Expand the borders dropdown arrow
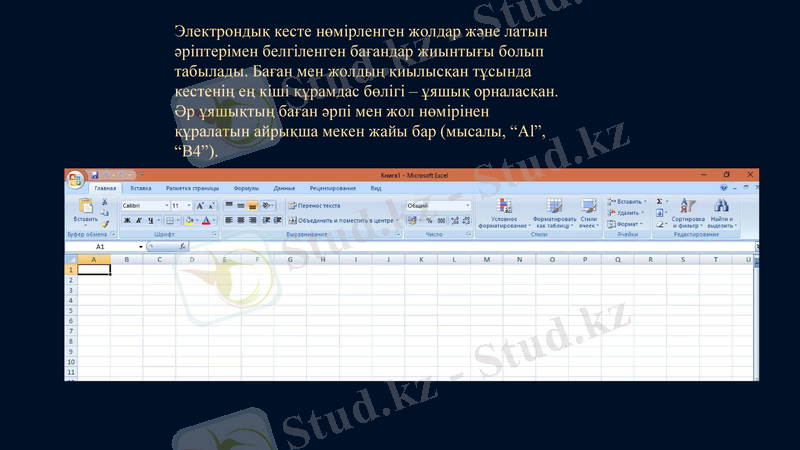Screen dimensions: 800x450 pos(178,220)
